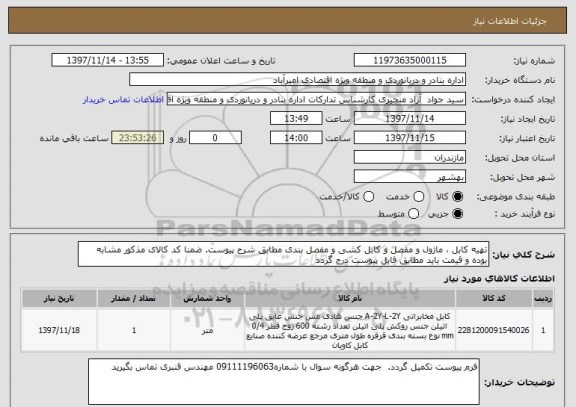
Task: Click the public announcement date field 1397/11/14 - 13:55
Action: (x=108, y=60)
